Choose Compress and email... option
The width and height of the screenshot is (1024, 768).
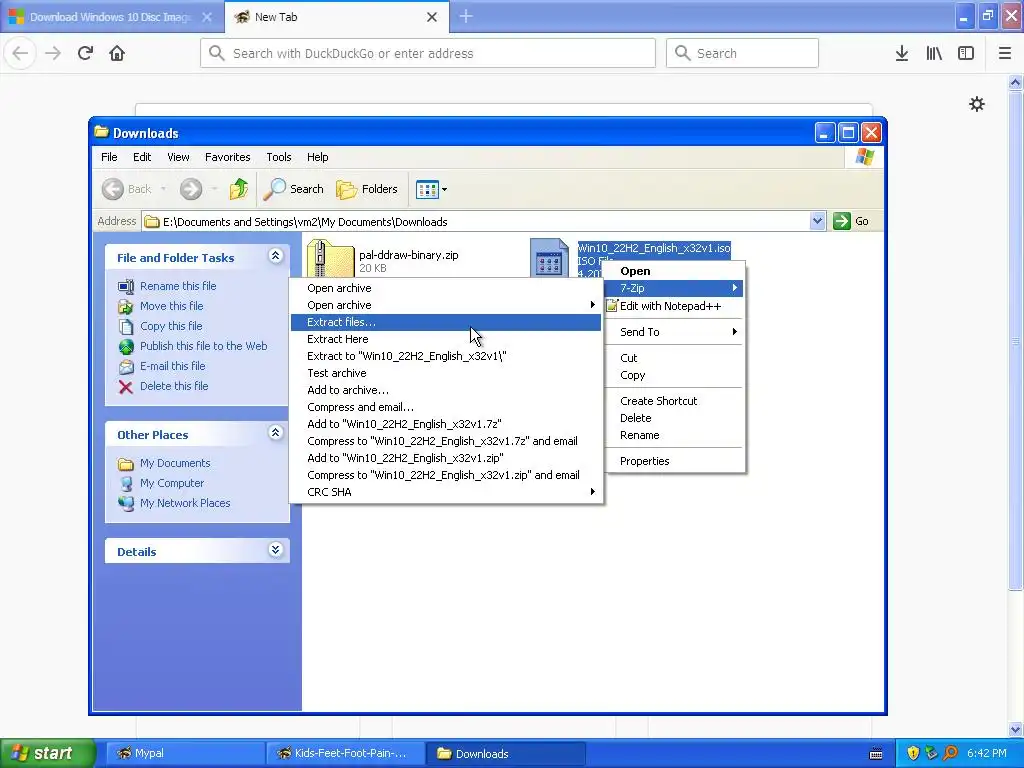[x=445, y=407]
